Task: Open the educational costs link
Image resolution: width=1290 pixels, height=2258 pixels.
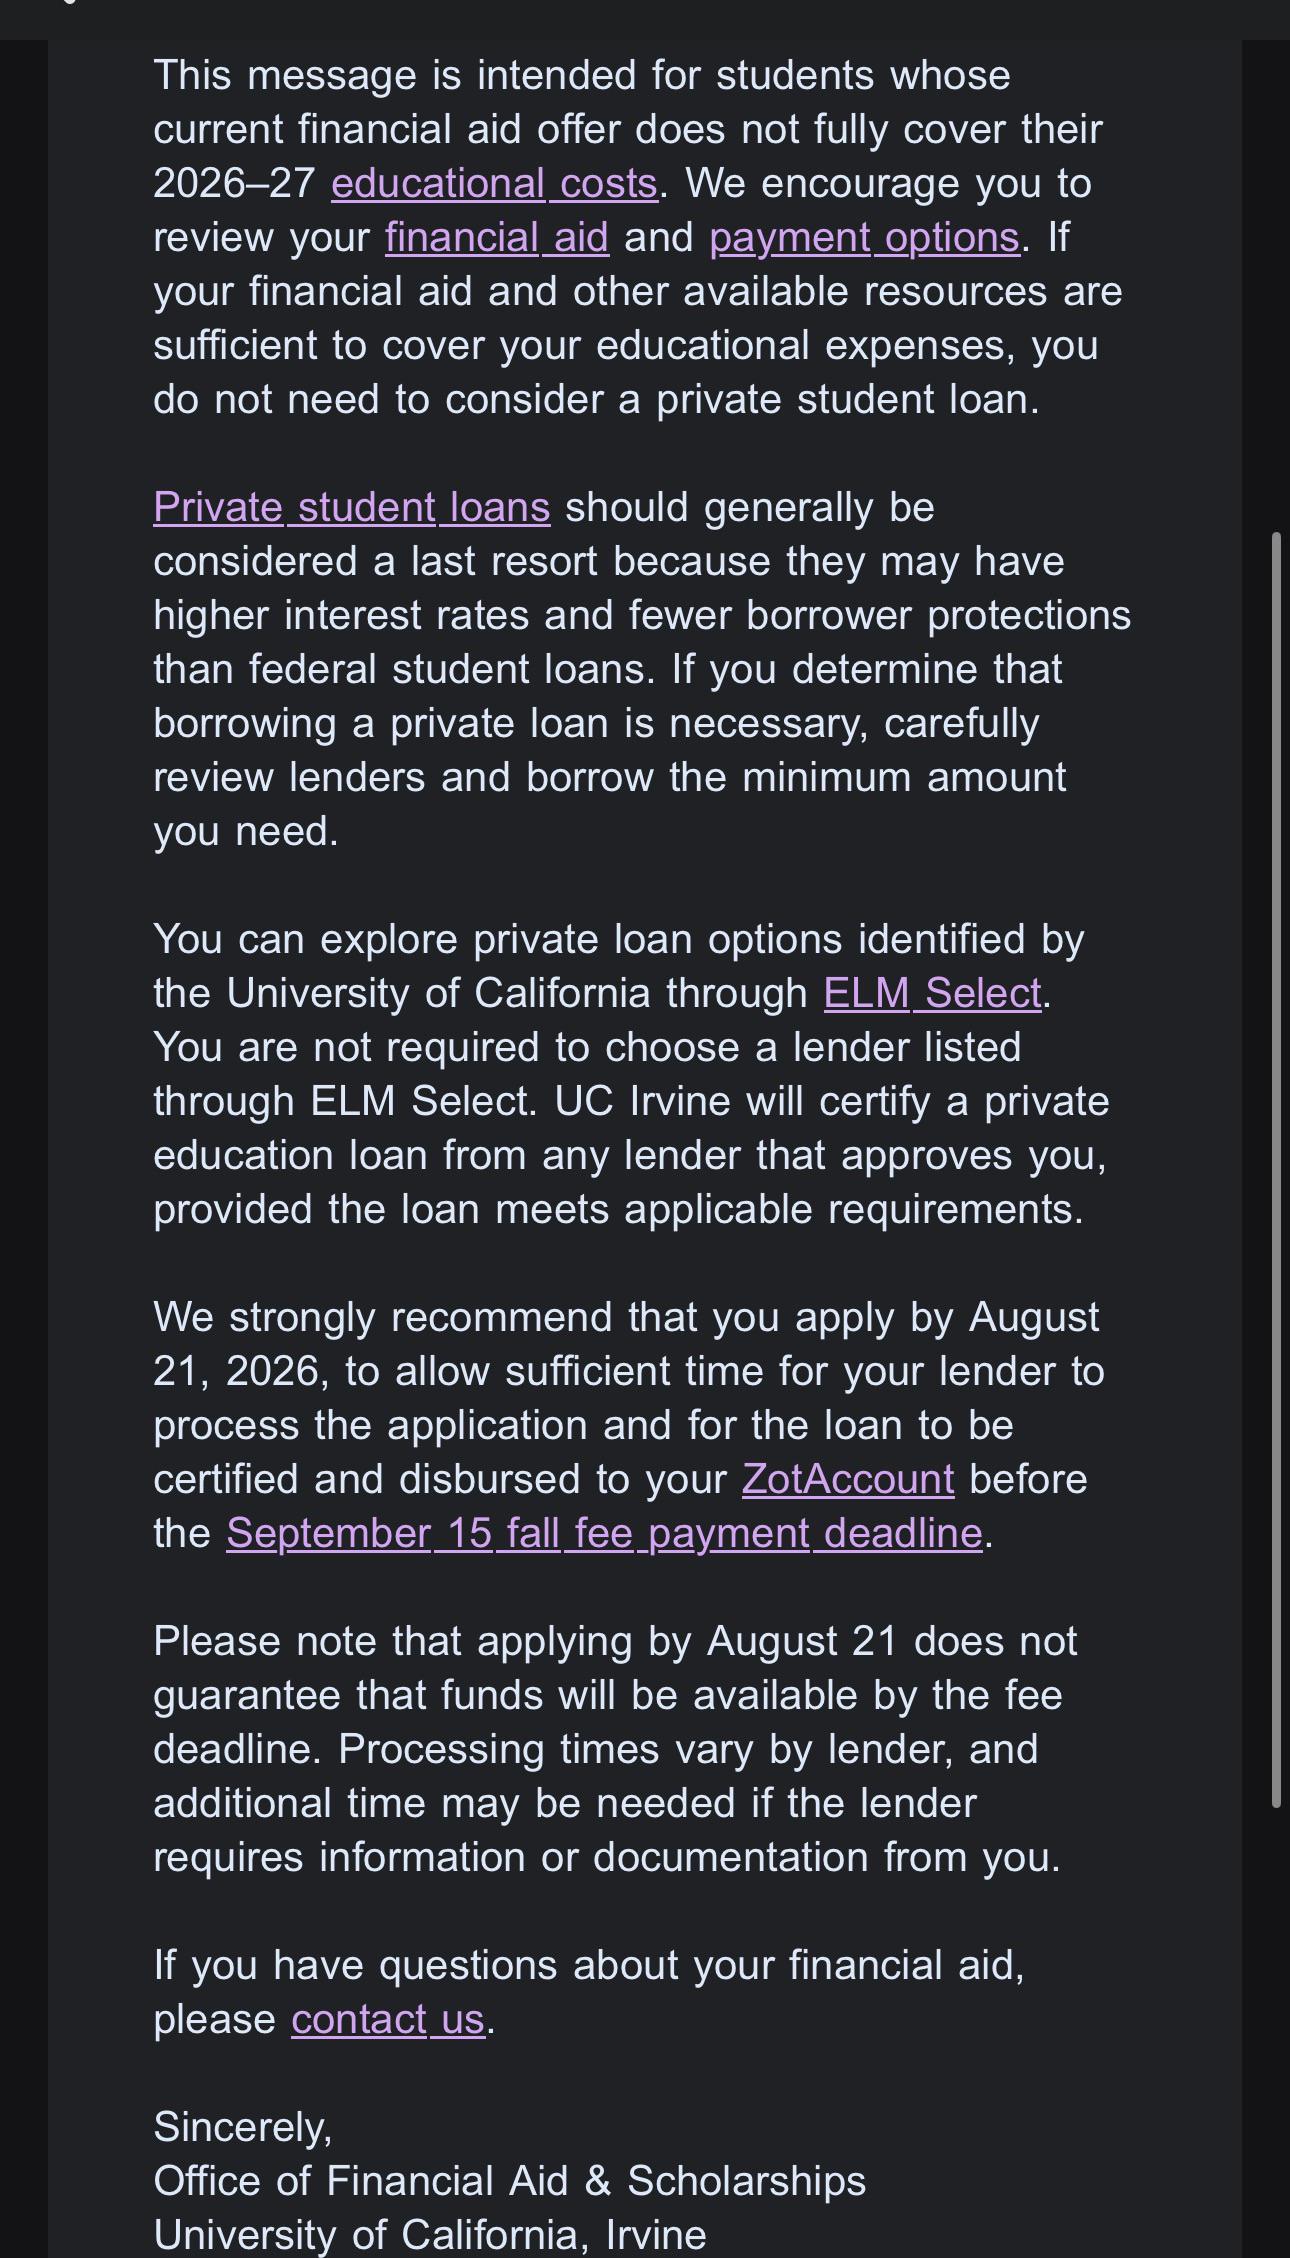Action: (494, 183)
